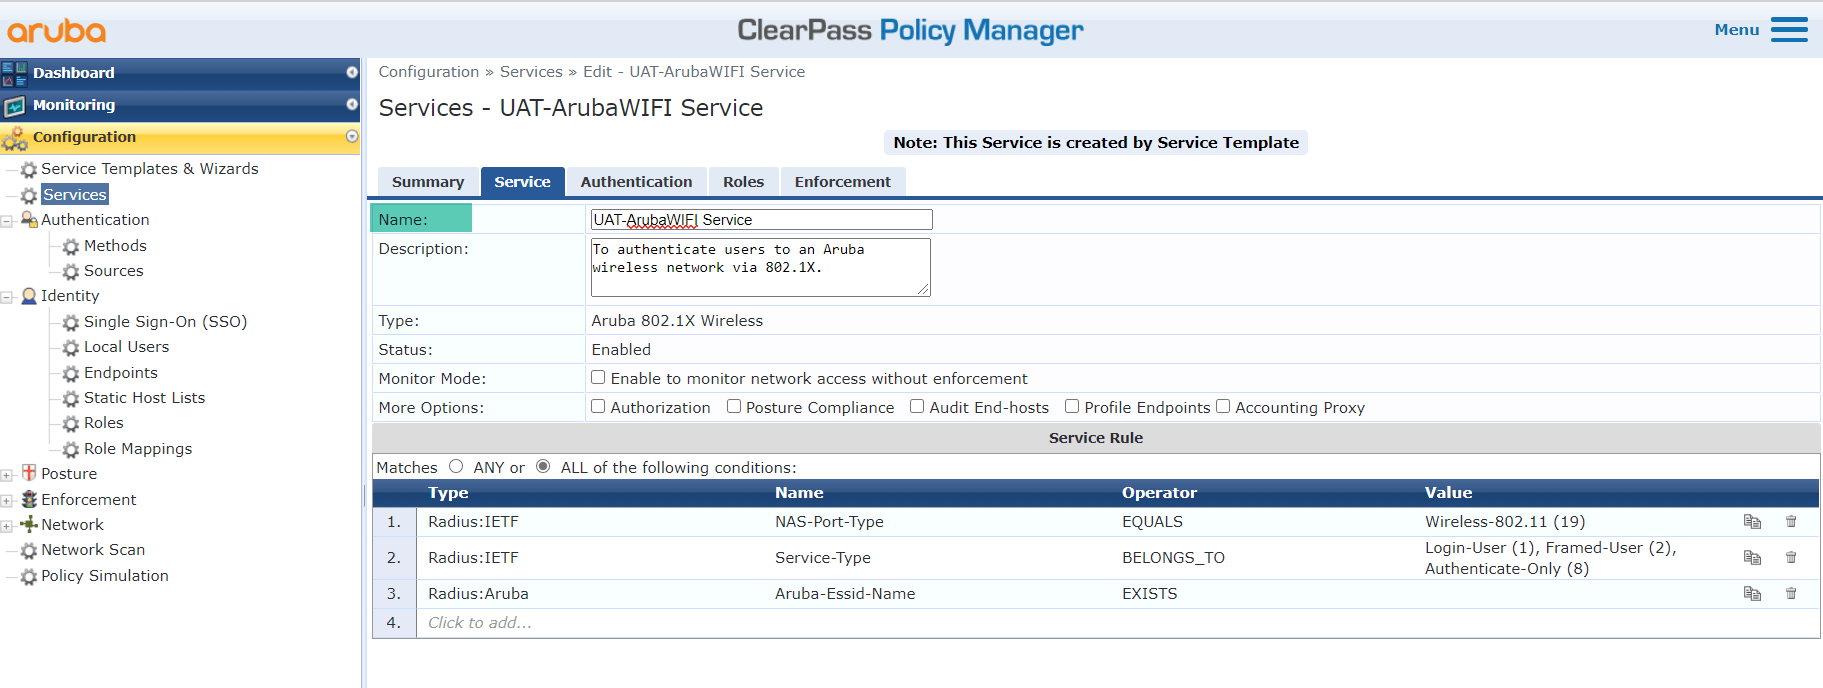1823x688 pixels.
Task: Click the Authentication key-user icon
Action: point(29,220)
